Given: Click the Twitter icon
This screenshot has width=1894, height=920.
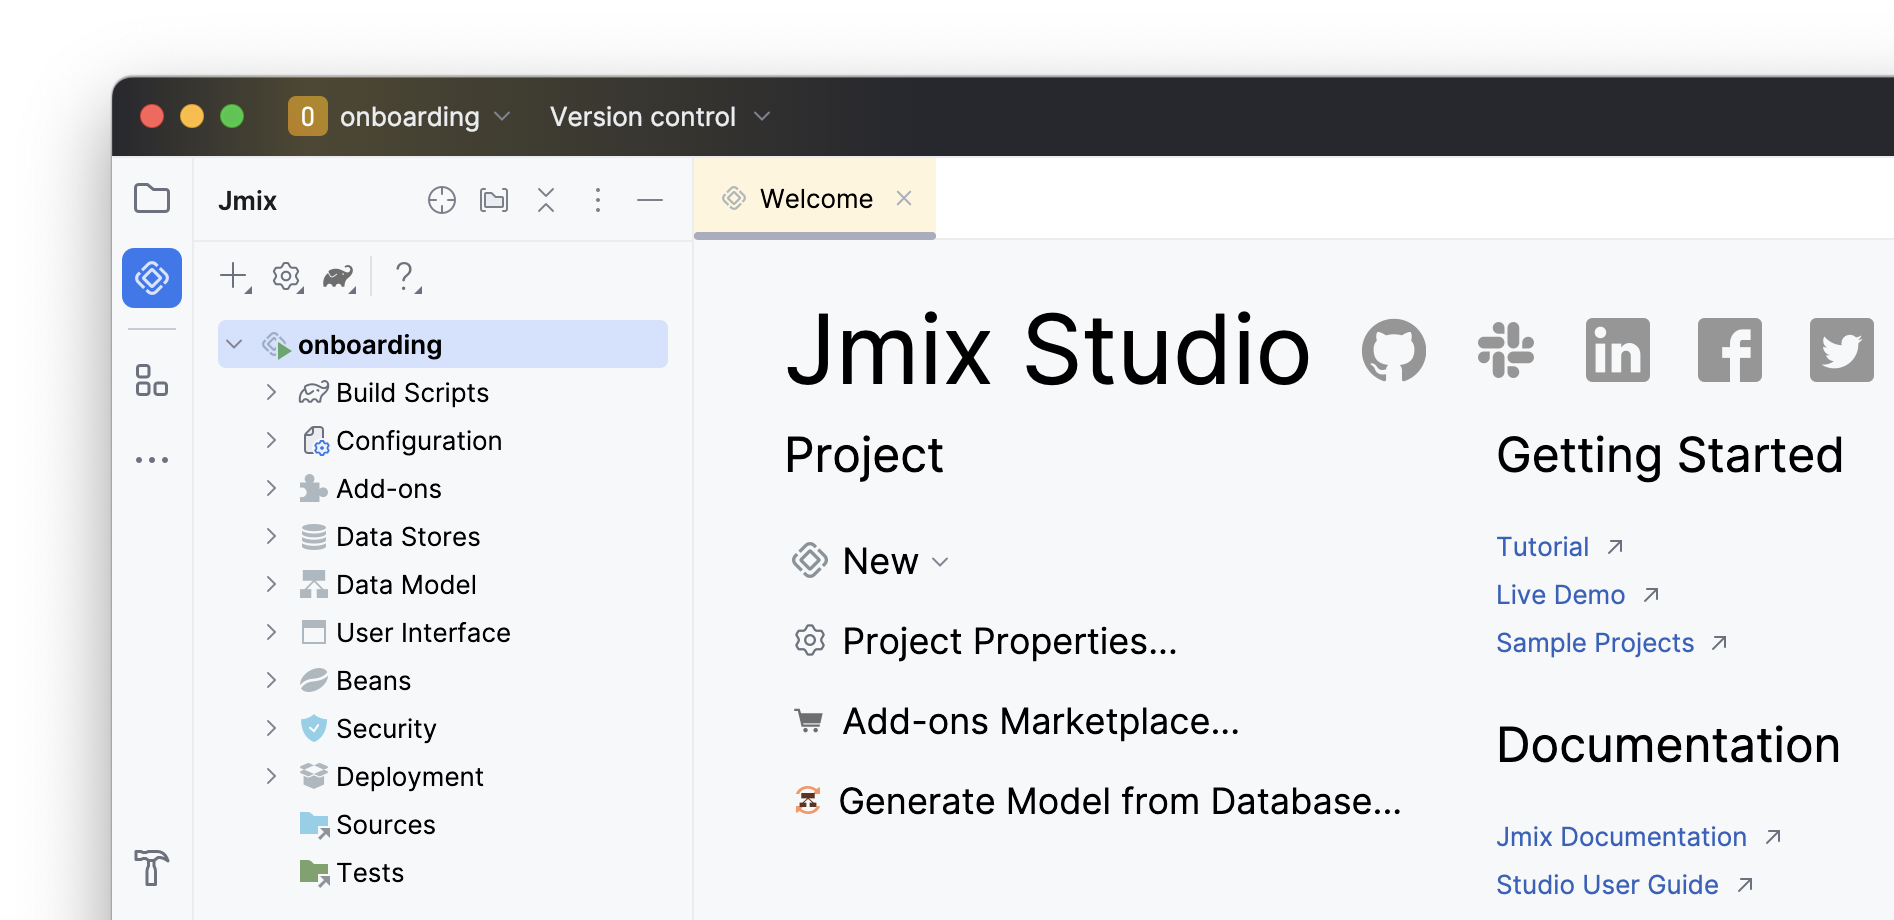Looking at the screenshot, I should [x=1841, y=350].
